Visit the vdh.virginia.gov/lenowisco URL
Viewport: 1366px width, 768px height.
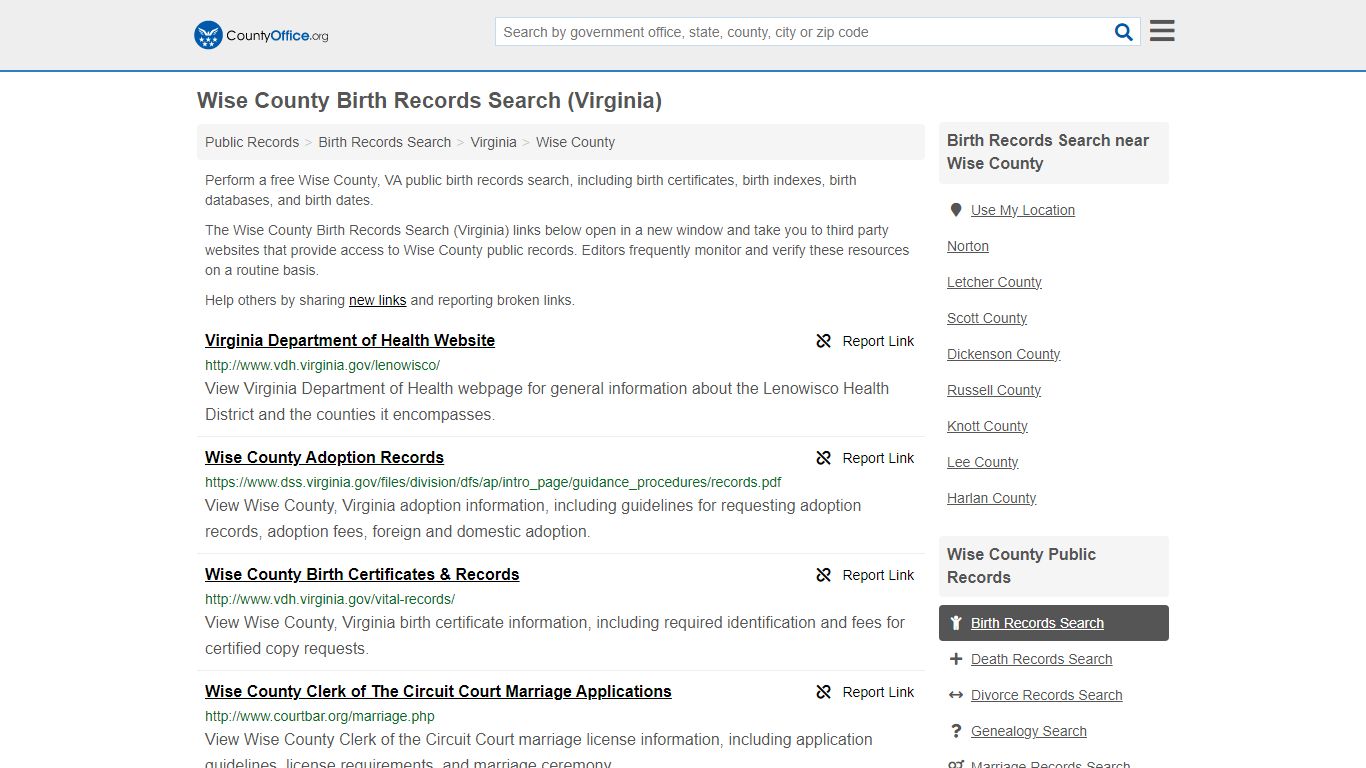(322, 365)
